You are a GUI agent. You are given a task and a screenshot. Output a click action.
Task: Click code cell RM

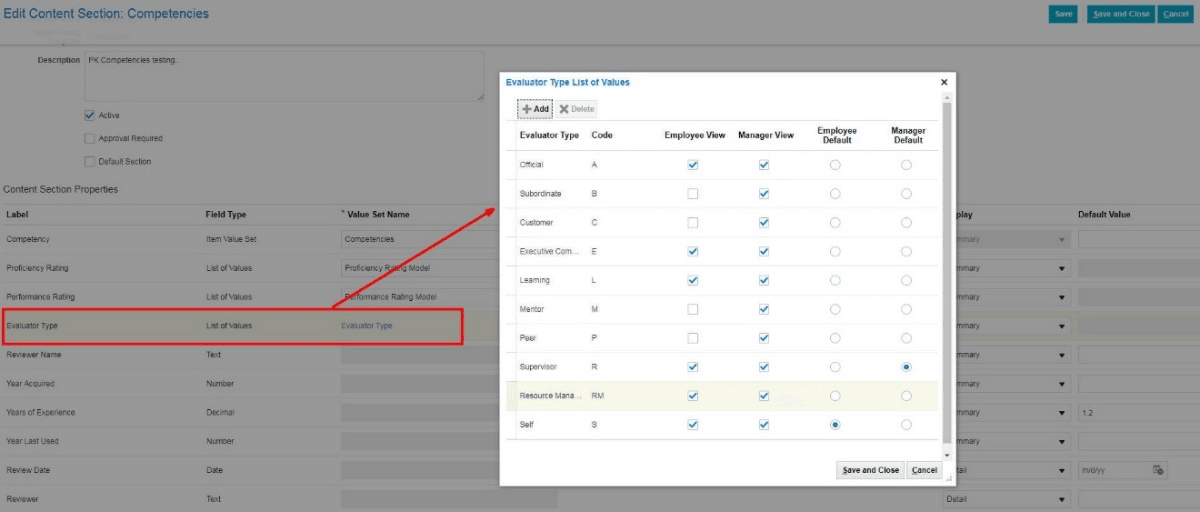[598, 396]
